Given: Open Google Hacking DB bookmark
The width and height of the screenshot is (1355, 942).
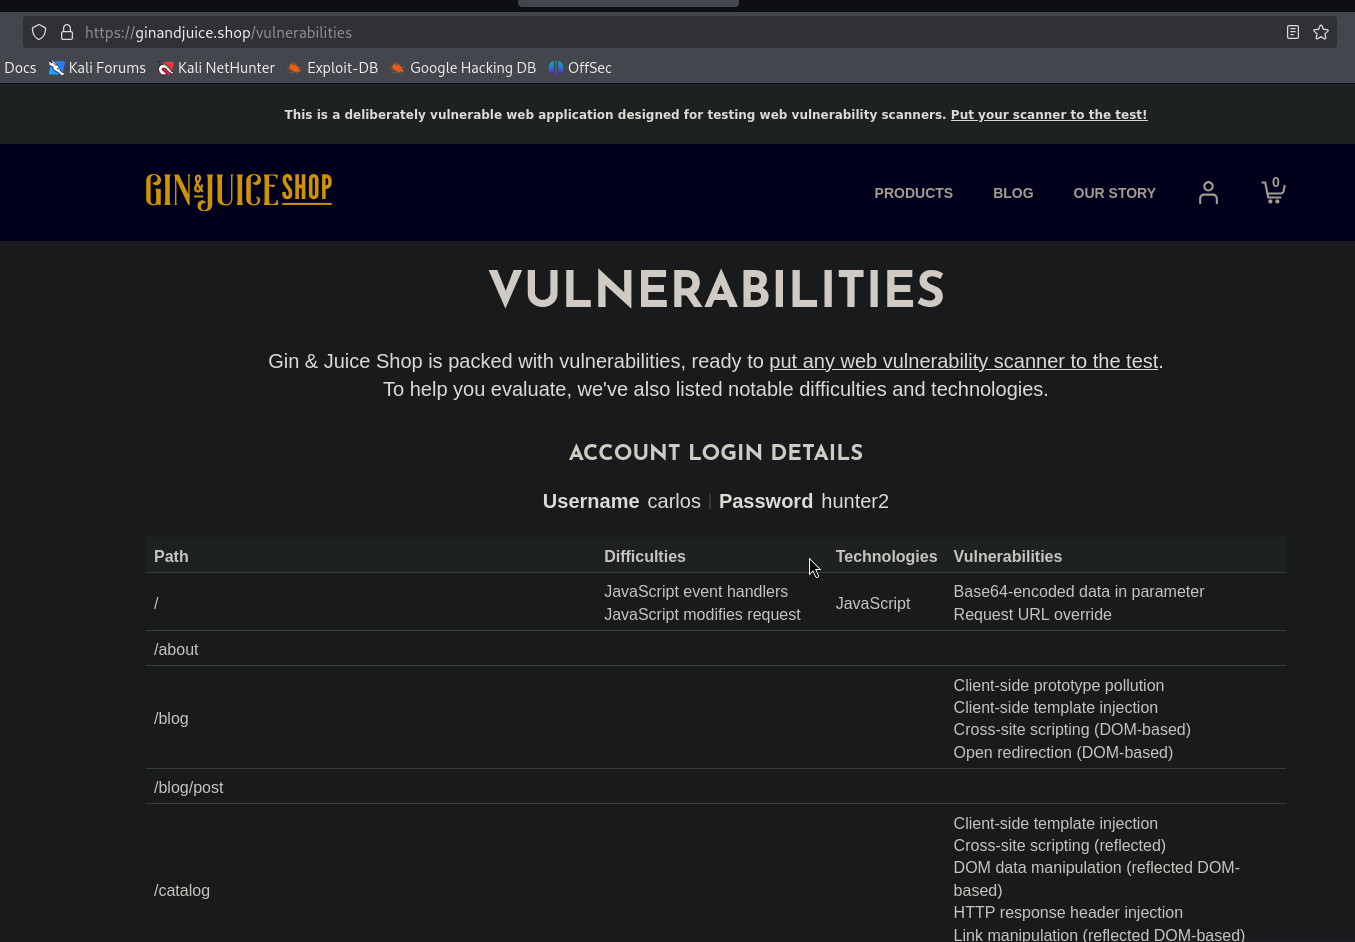Looking at the screenshot, I should click(463, 68).
